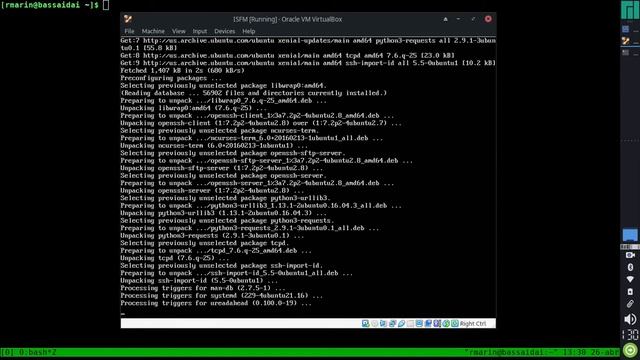Close the ISFM VirtualBox window
Image resolution: width=640 pixels, height=360 pixels.
488,19
